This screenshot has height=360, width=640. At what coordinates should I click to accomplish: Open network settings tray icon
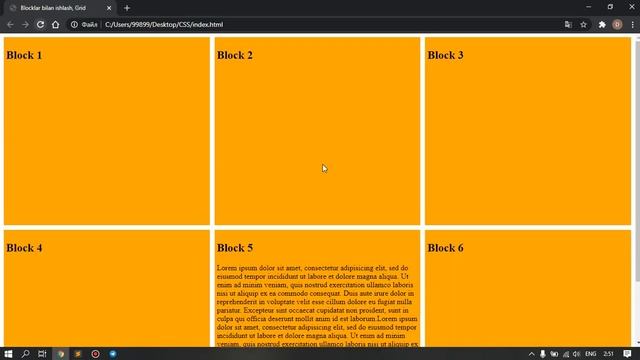pyautogui.click(x=566, y=354)
